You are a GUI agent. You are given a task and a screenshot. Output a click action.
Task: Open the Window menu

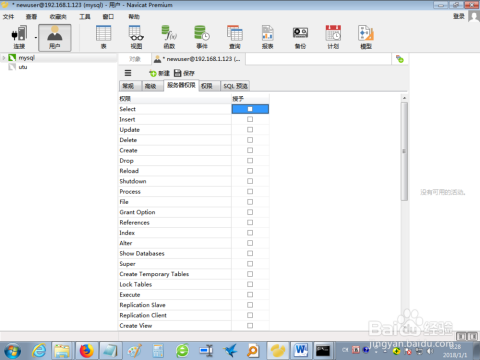point(108,16)
